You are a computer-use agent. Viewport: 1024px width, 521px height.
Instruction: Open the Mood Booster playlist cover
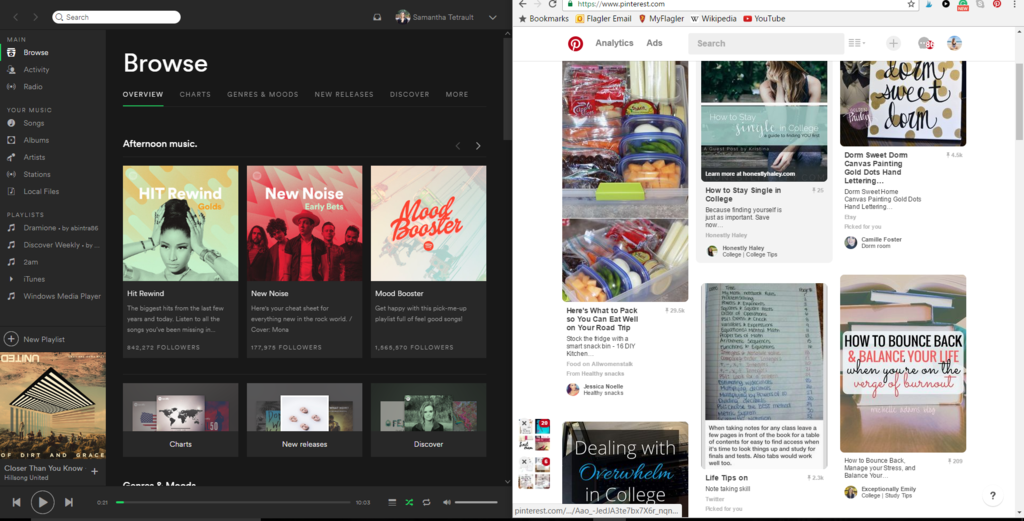(x=428, y=223)
